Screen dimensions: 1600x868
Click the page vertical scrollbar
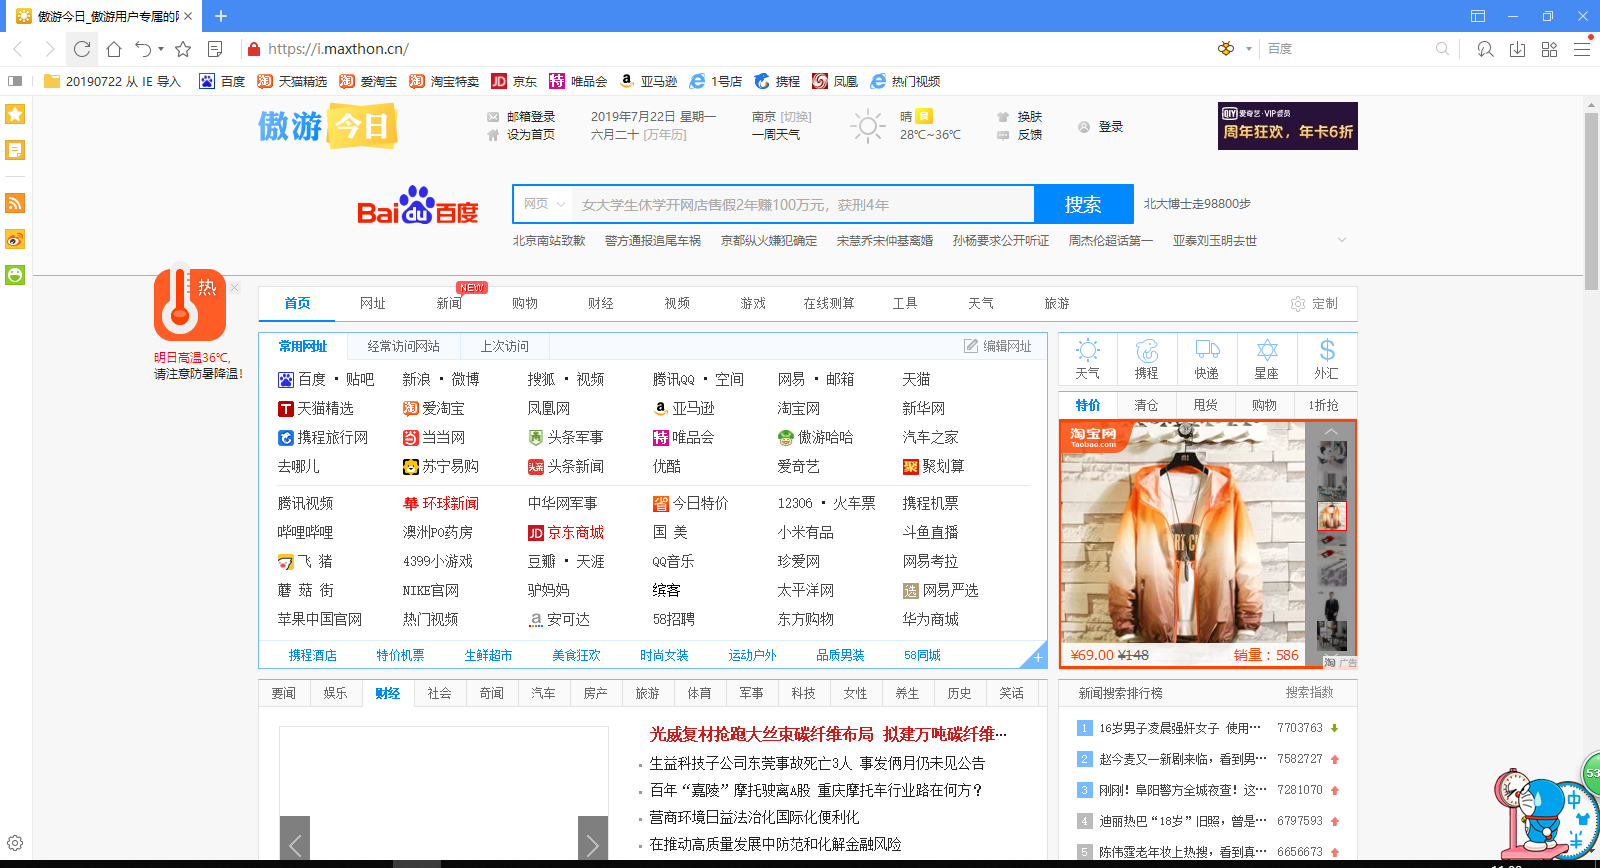pos(1591,200)
